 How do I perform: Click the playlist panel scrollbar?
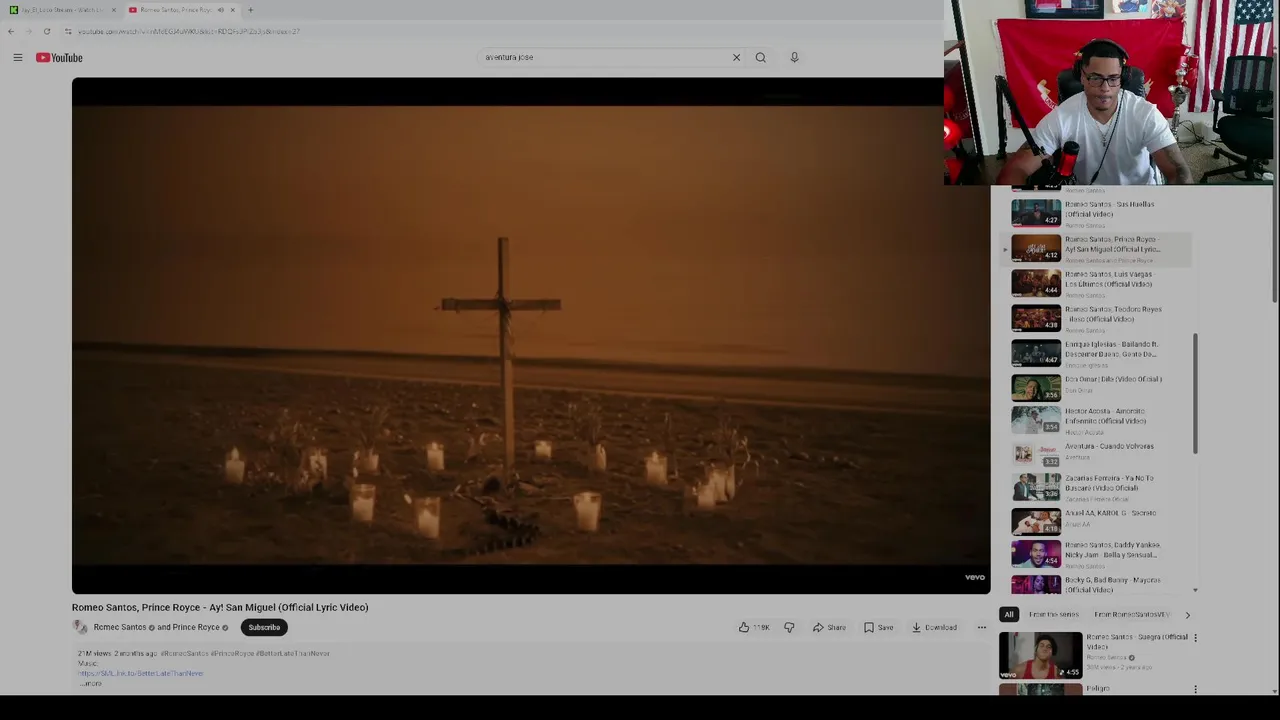pos(1195,394)
